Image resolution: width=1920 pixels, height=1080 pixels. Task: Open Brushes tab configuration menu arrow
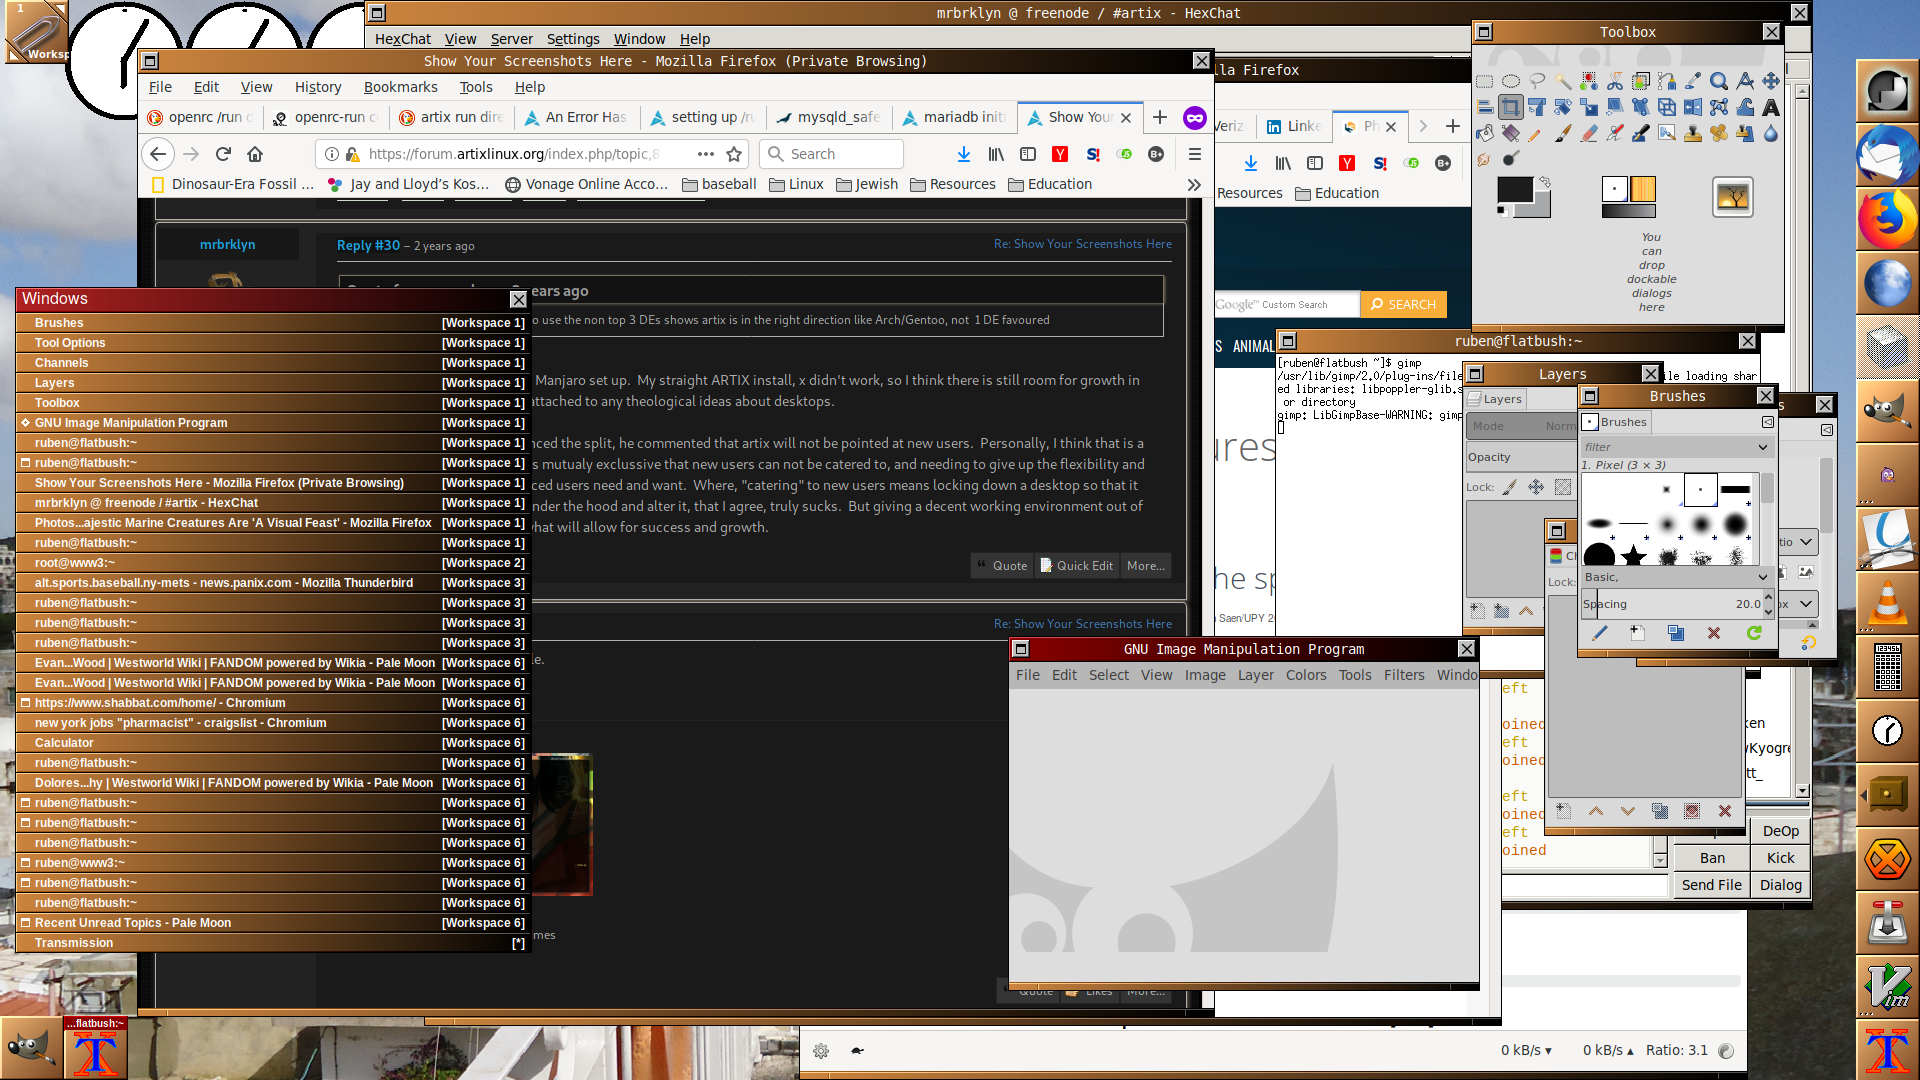[x=1768, y=422]
